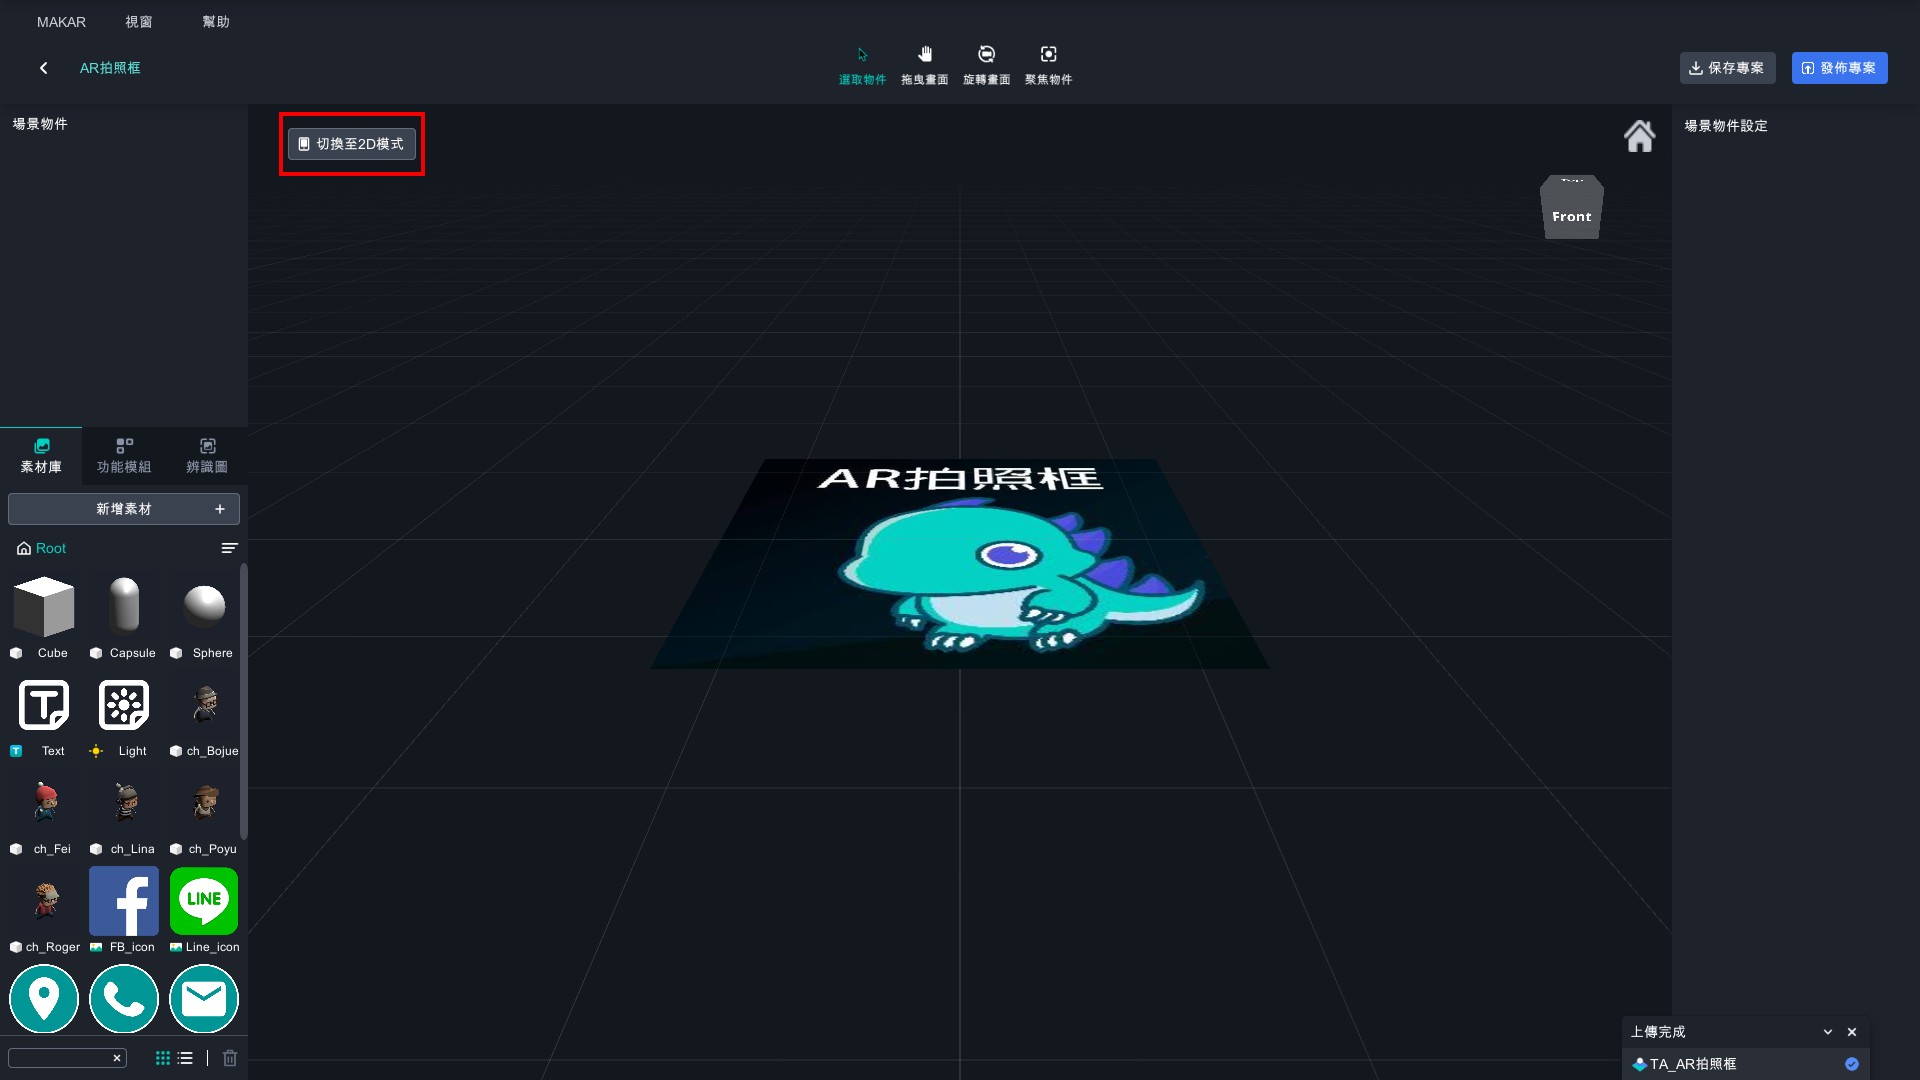Reset view with the home icon
This screenshot has height=1080, width=1920.
pyautogui.click(x=1639, y=136)
